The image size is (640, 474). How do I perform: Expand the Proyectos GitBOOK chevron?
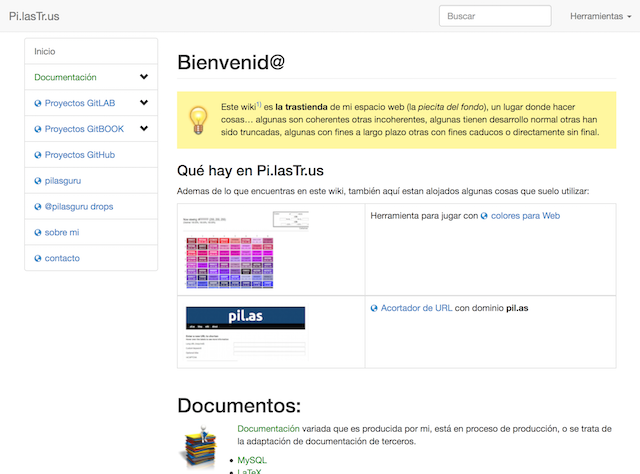(x=144, y=129)
